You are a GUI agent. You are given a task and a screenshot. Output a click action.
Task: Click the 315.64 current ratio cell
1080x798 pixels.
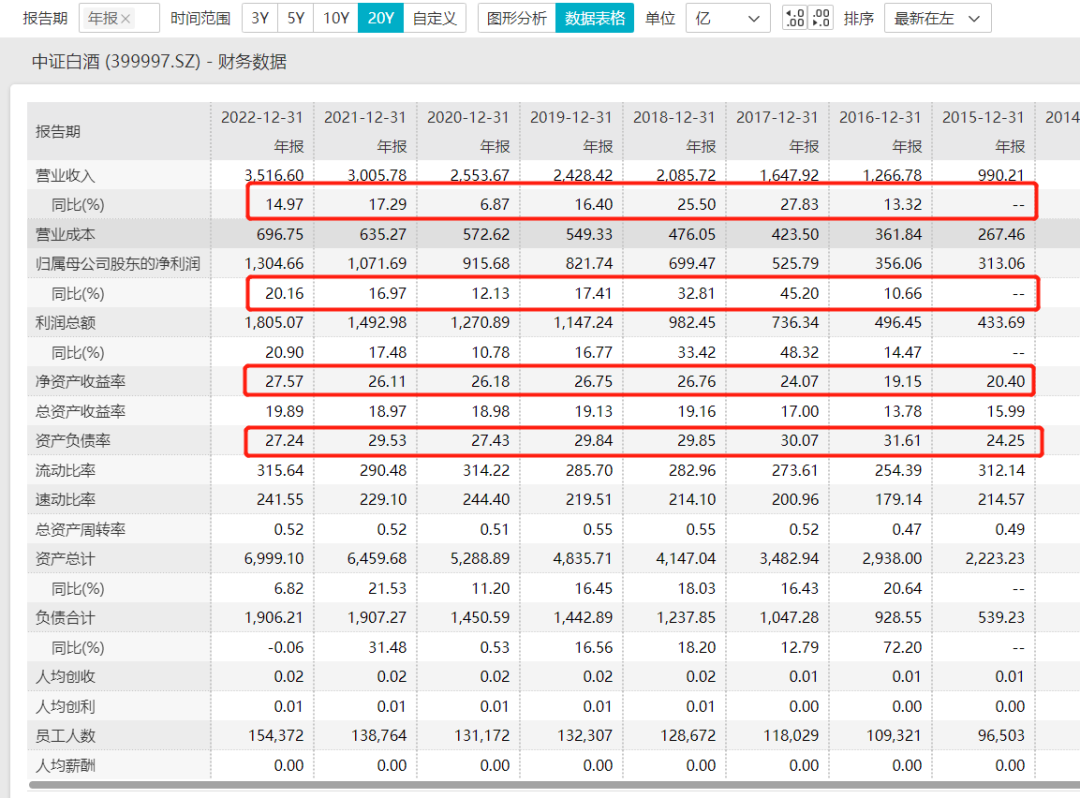coord(280,471)
